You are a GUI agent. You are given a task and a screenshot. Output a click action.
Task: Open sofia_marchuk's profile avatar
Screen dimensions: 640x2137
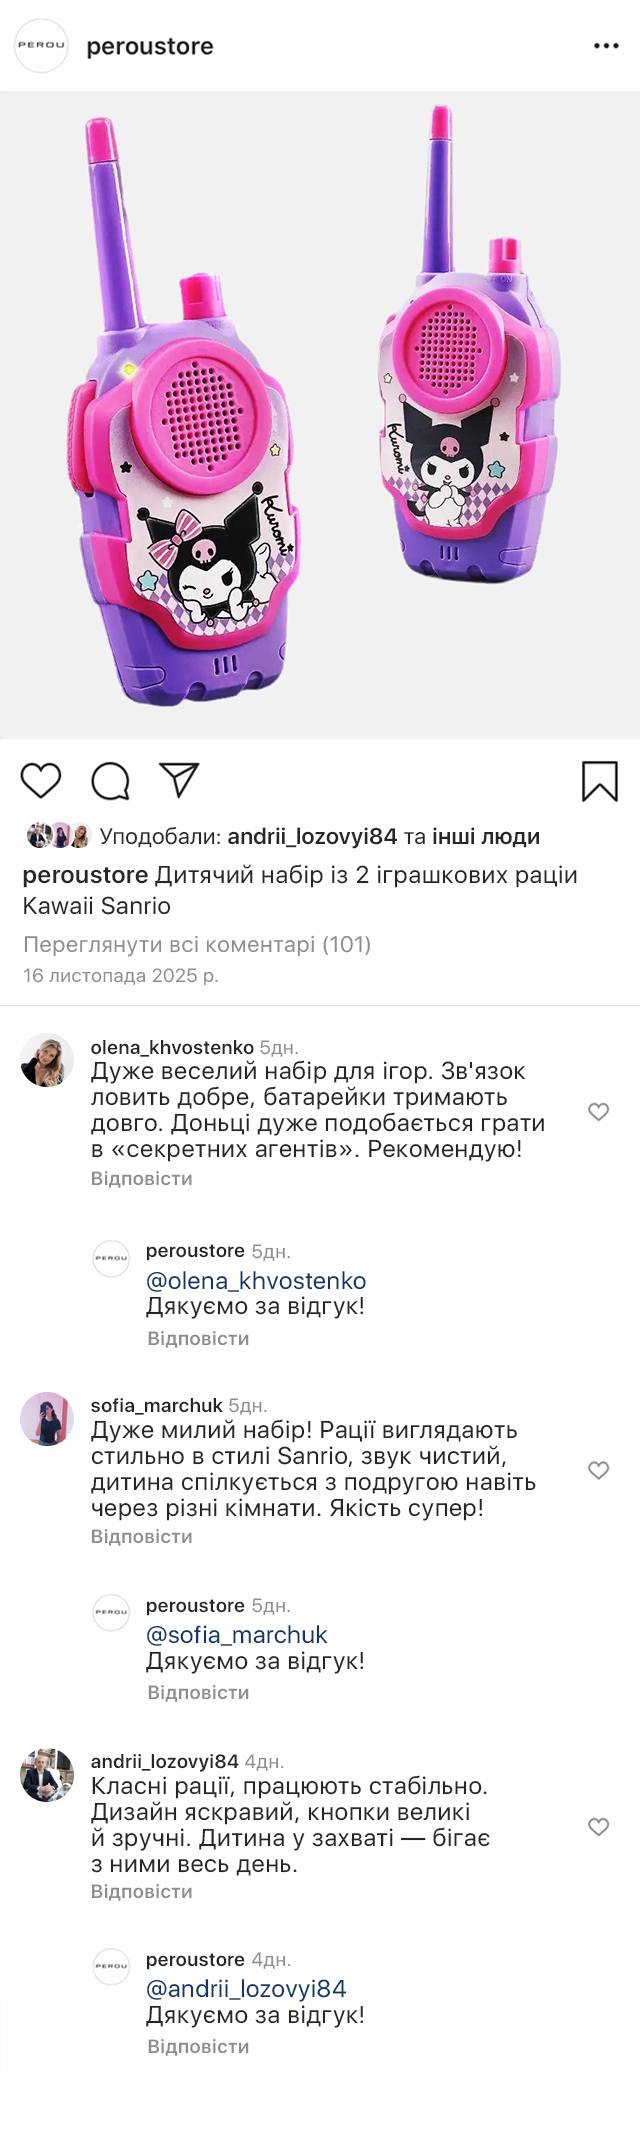[47, 1418]
